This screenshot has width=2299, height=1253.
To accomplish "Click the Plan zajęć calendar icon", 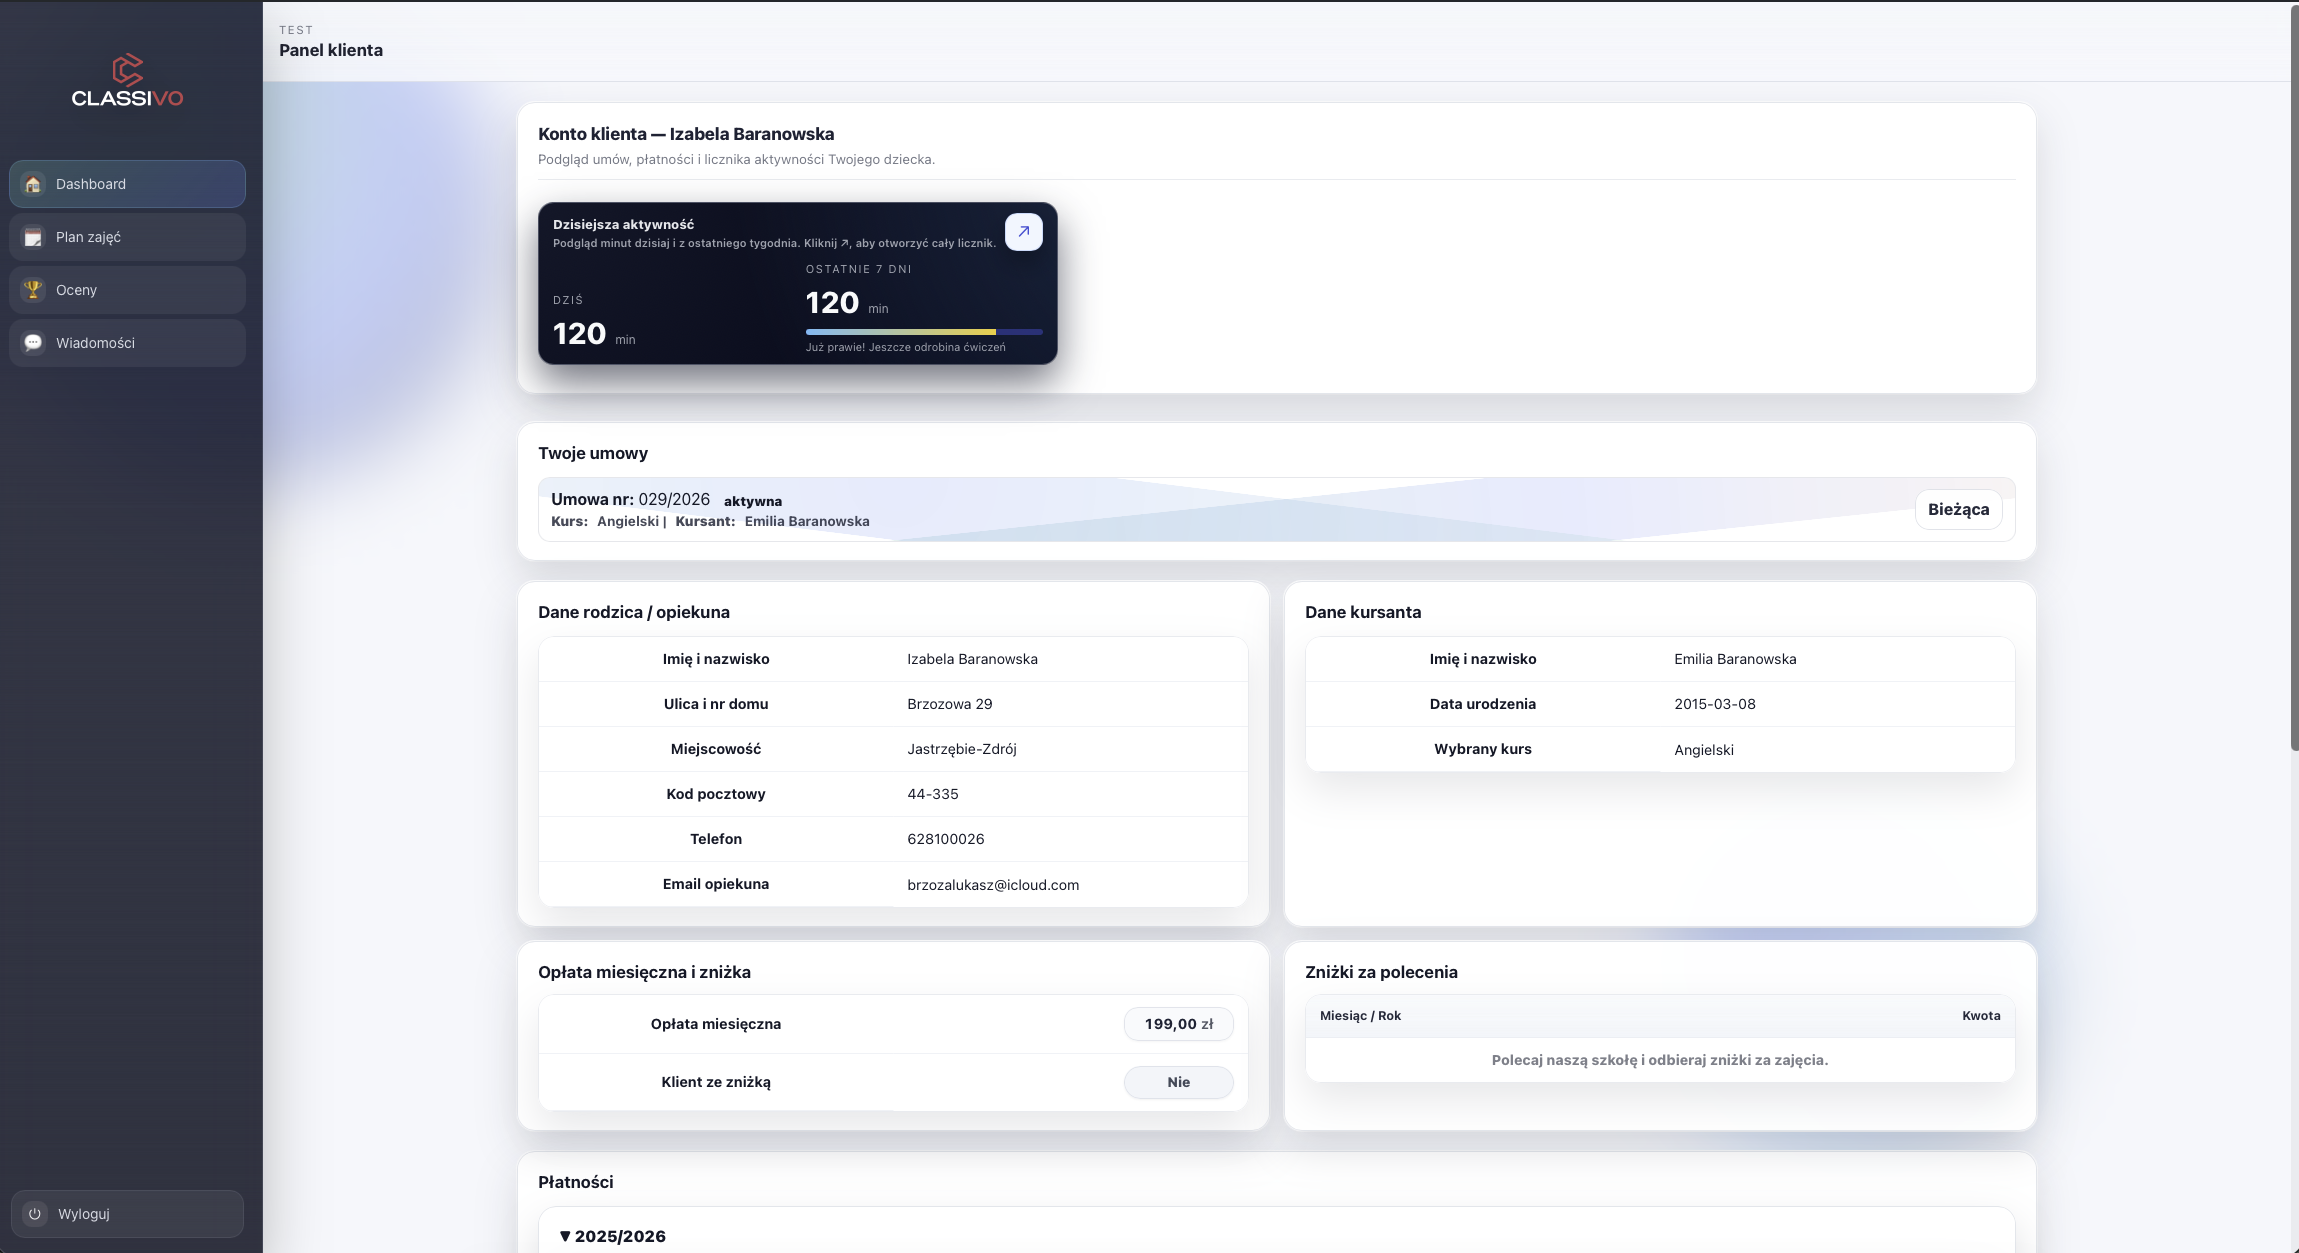I will tap(33, 237).
